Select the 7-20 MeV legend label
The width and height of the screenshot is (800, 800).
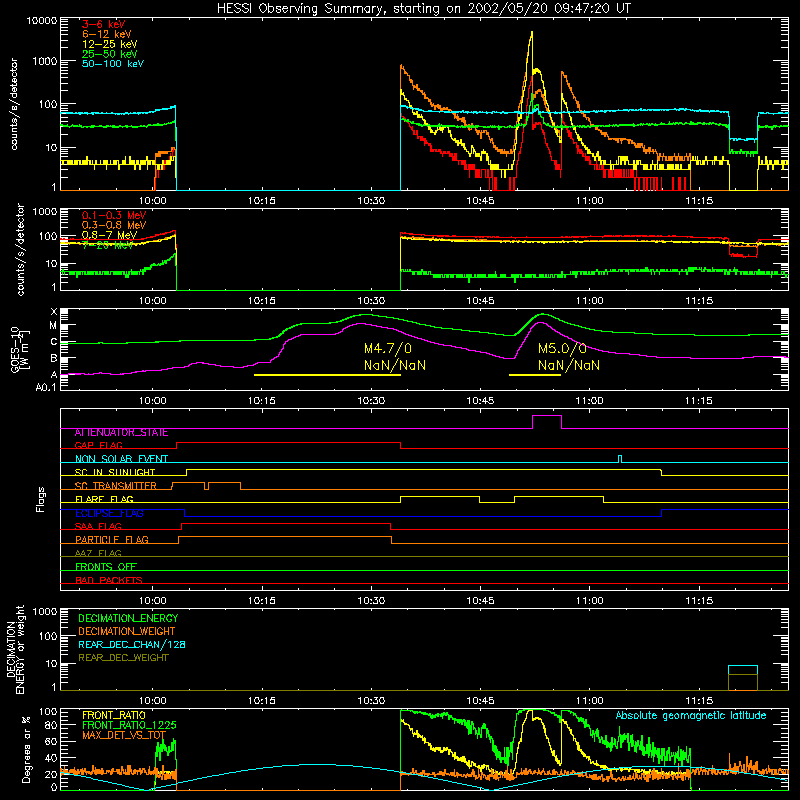click(x=107, y=245)
